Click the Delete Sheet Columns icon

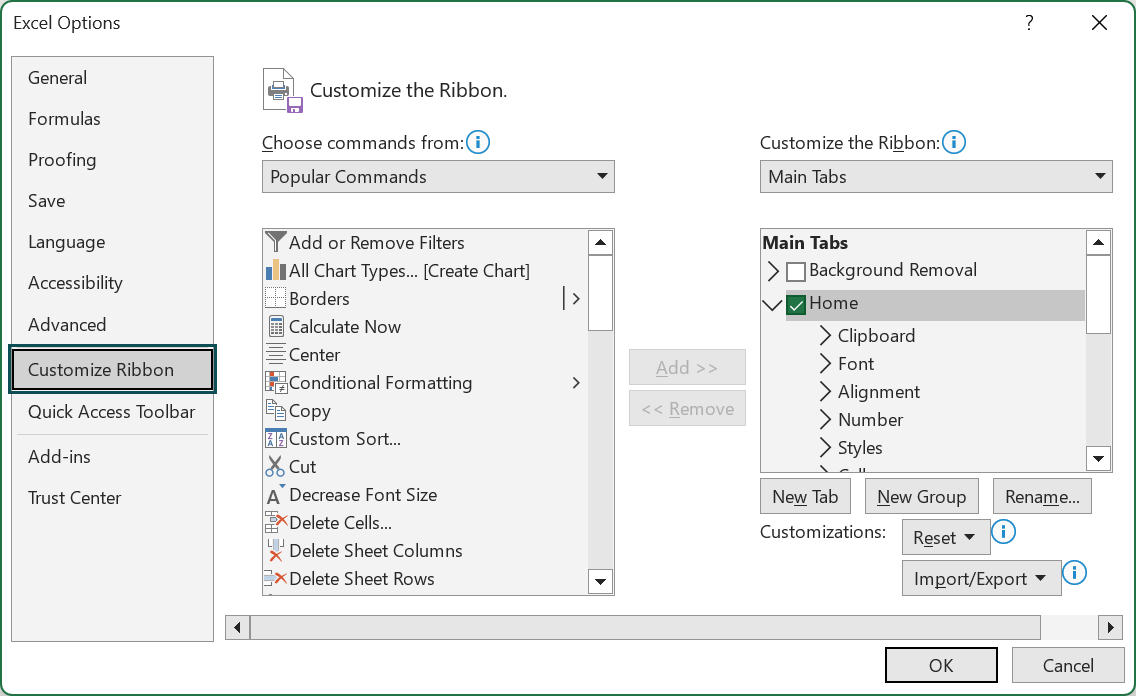[275, 550]
